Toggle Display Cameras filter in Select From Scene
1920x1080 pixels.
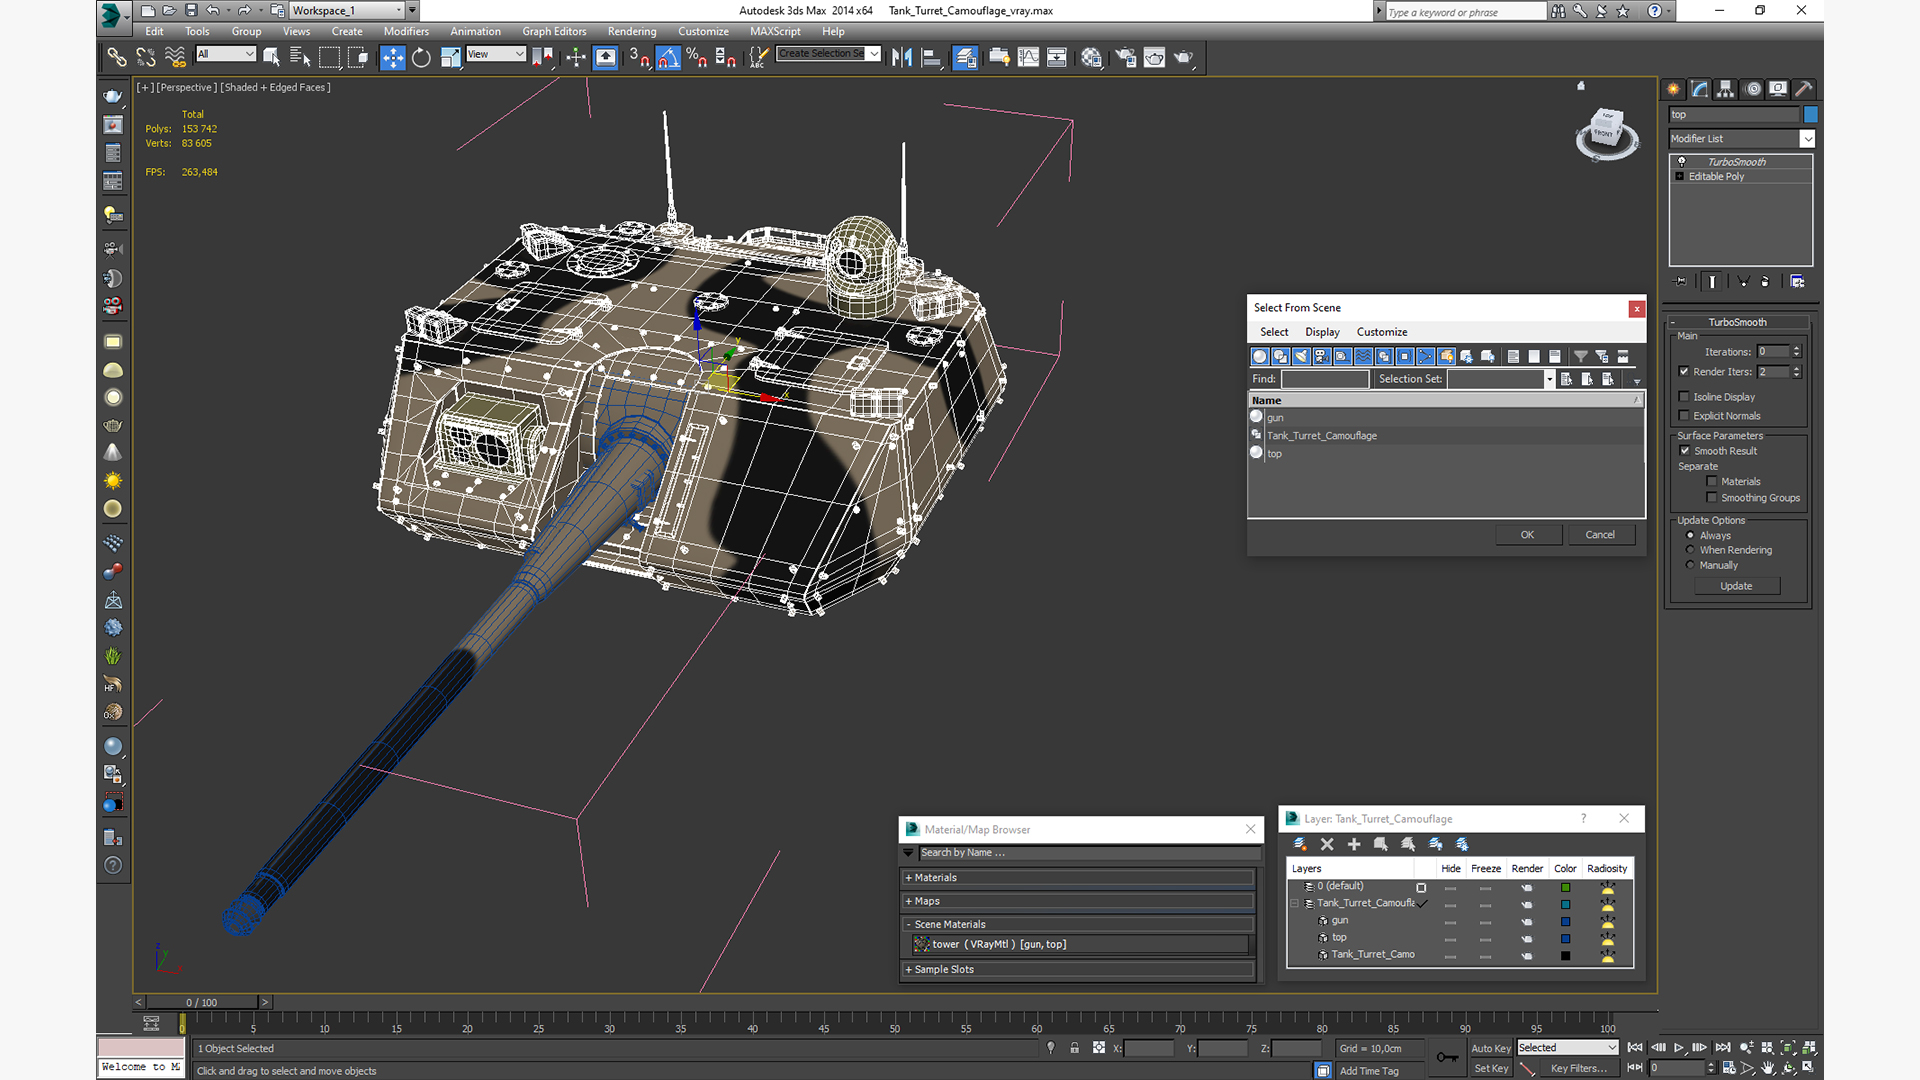pyautogui.click(x=1322, y=356)
